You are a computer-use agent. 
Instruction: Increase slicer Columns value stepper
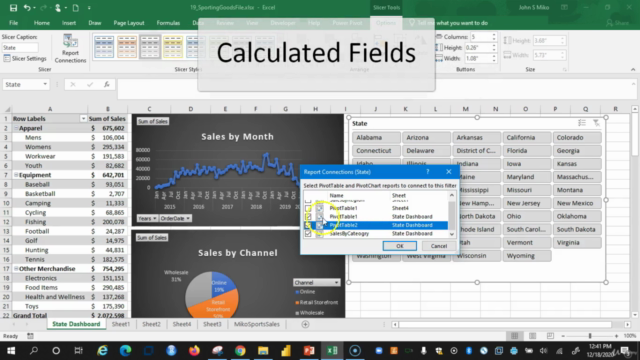click(494, 35)
